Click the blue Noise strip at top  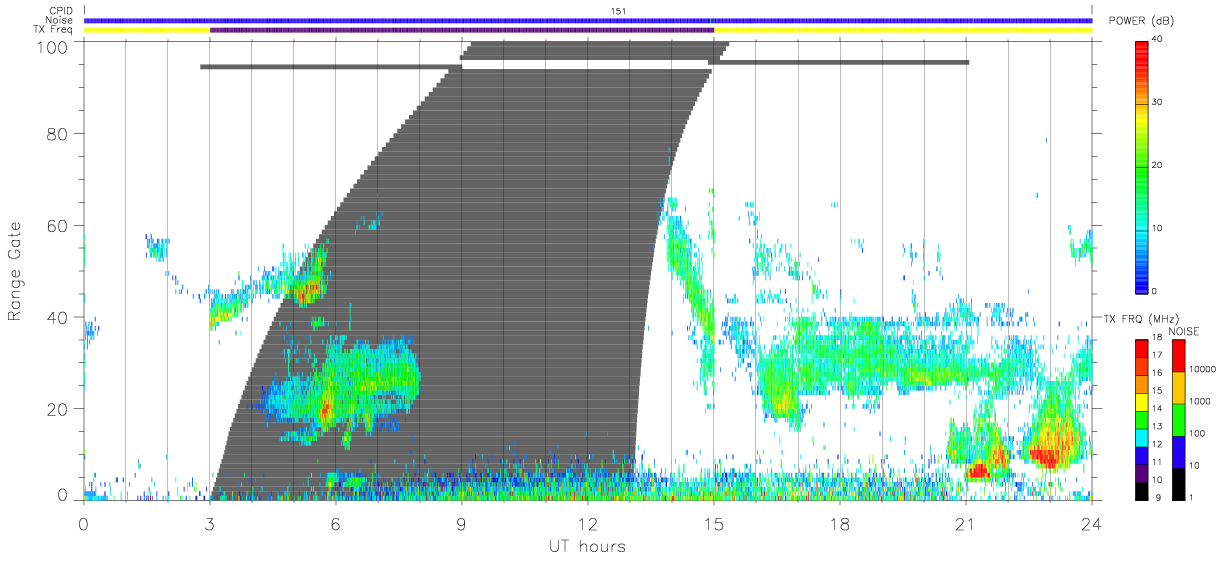[588, 20]
